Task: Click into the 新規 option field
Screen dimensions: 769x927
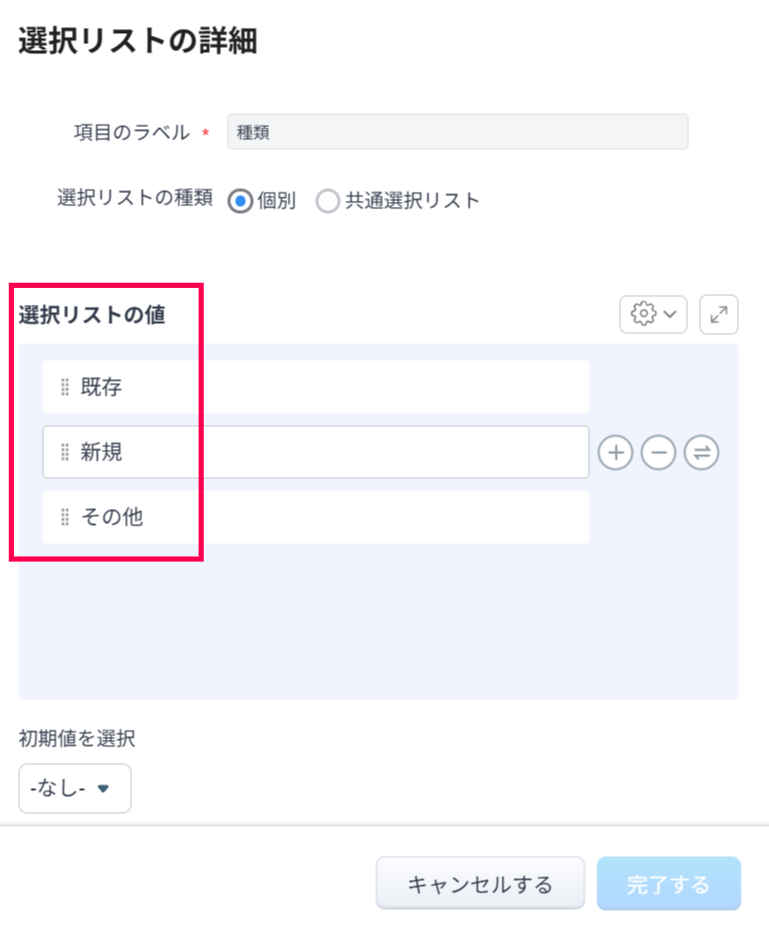Action: coord(330,452)
